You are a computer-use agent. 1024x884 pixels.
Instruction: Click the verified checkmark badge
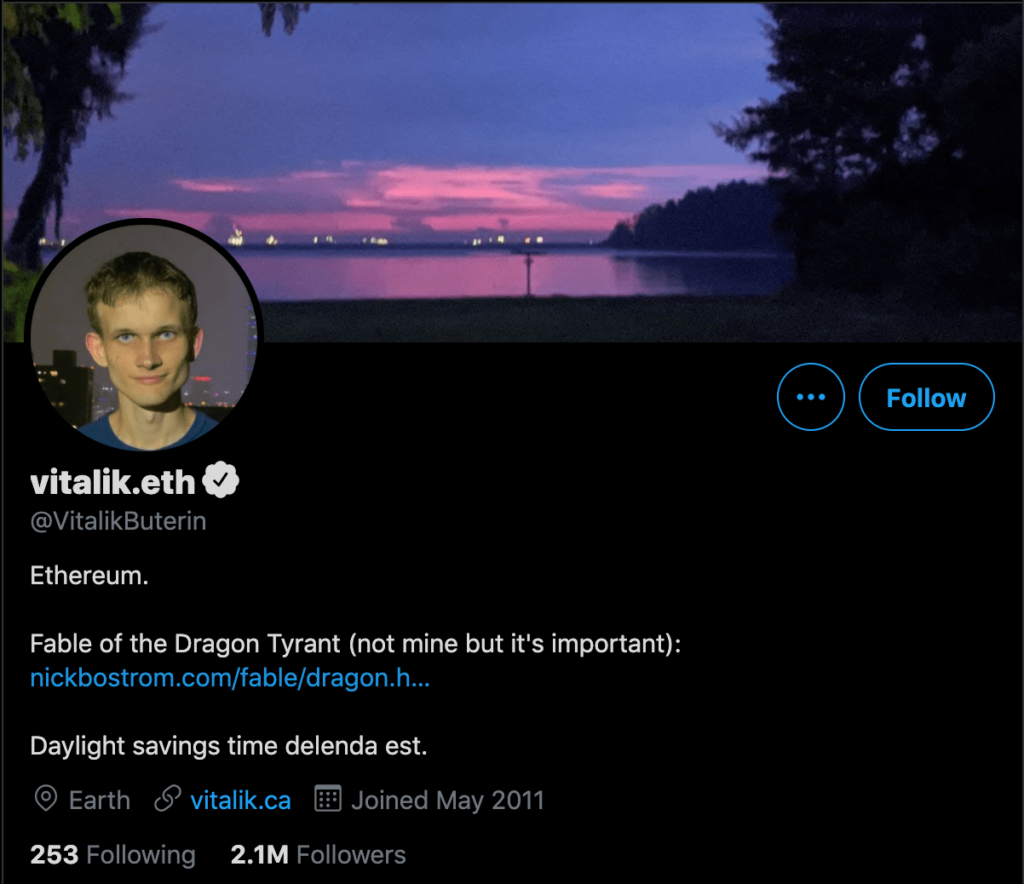coord(221,482)
